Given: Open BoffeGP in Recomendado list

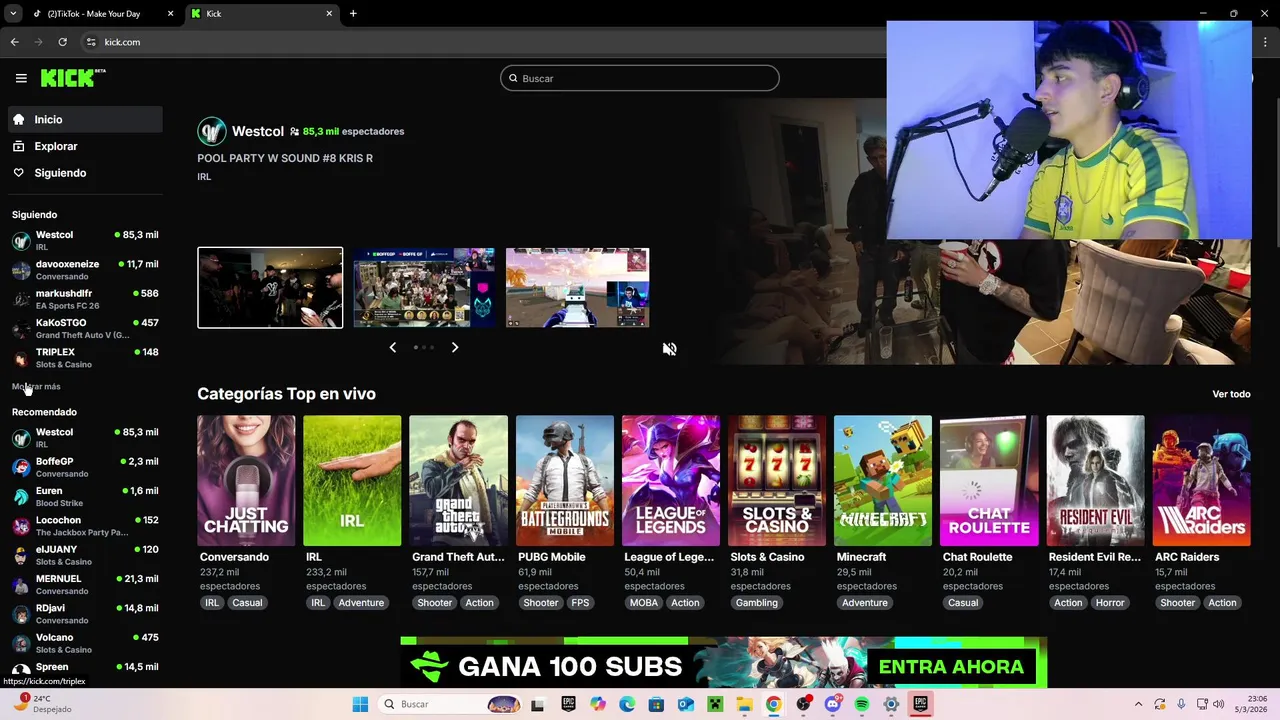Looking at the screenshot, I should (x=85, y=467).
